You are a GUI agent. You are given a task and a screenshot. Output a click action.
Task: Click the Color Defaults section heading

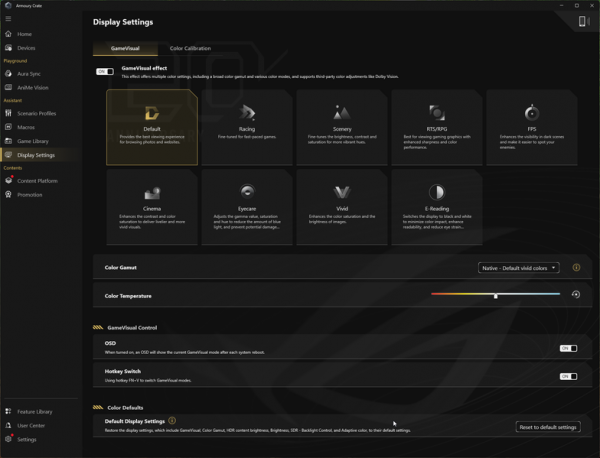[x=125, y=407]
